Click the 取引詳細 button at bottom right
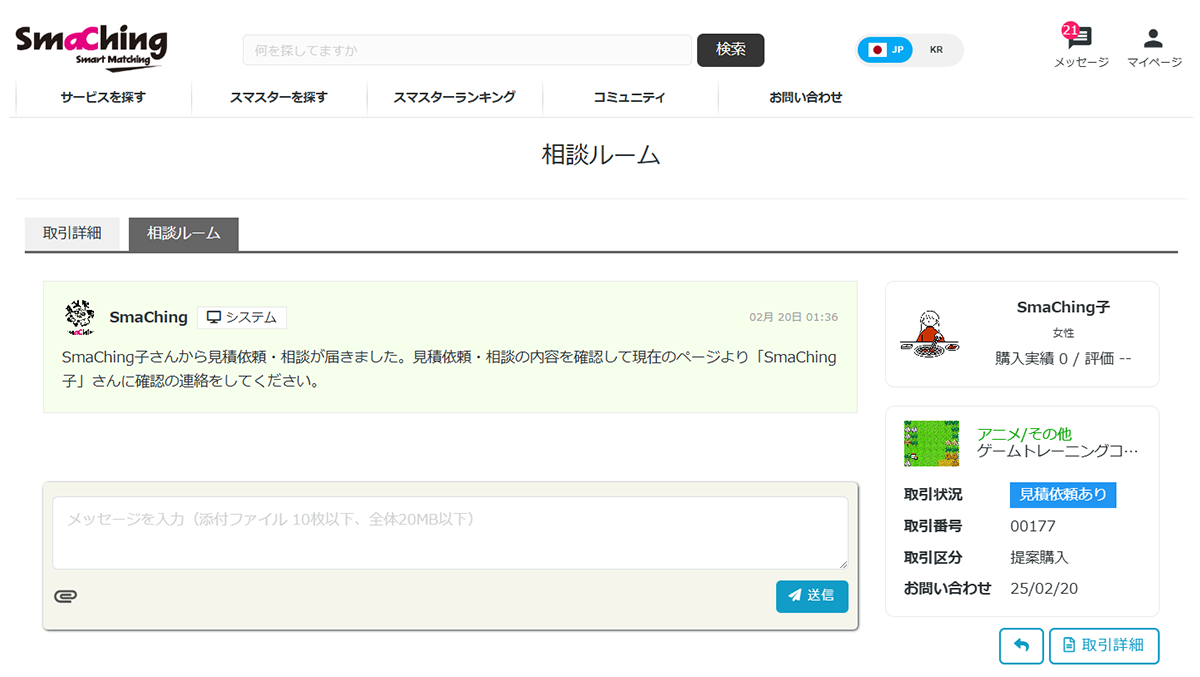The width and height of the screenshot is (1200, 677). click(1103, 645)
